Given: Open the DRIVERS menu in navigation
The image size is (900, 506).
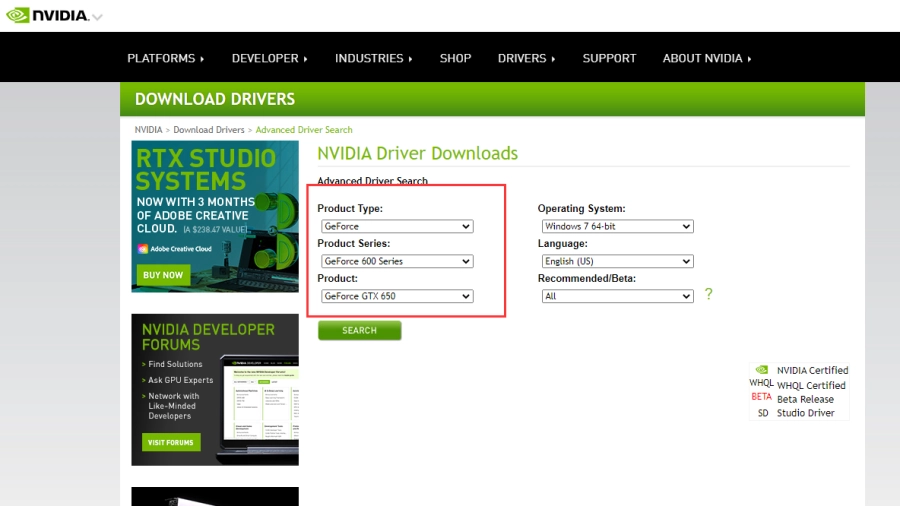Looking at the screenshot, I should coord(526,58).
